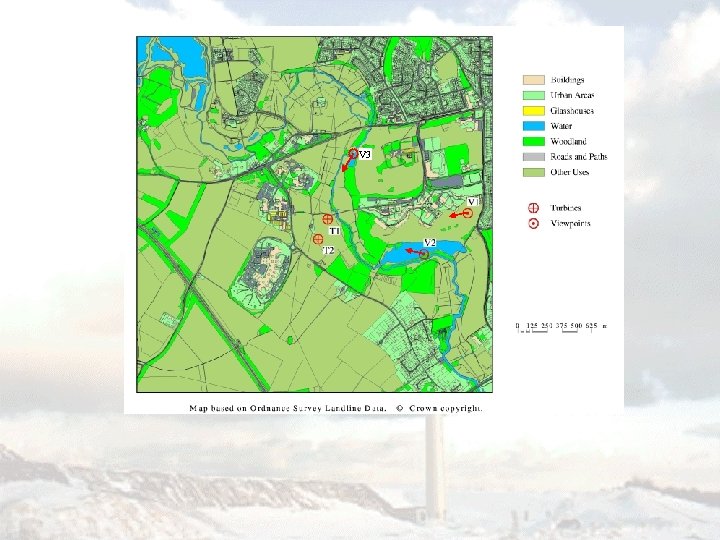
Task: Click the V1 label on the map
Action: pos(473,202)
